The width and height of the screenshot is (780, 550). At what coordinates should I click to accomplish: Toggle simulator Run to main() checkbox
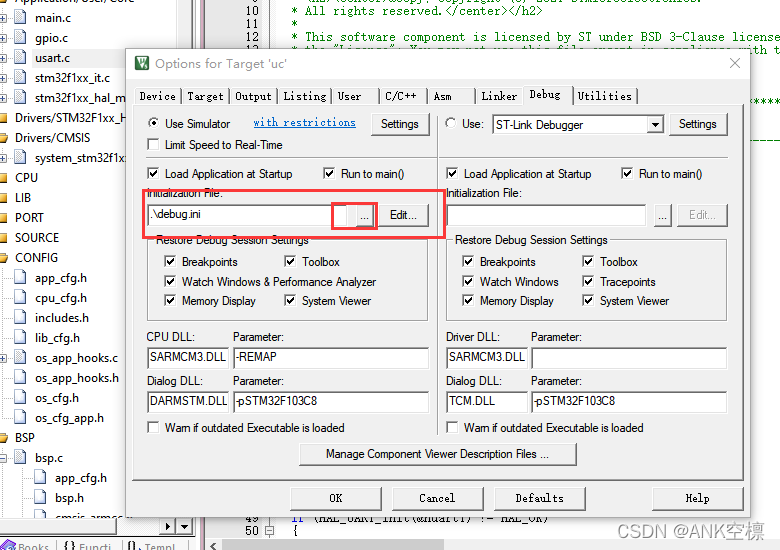329,173
